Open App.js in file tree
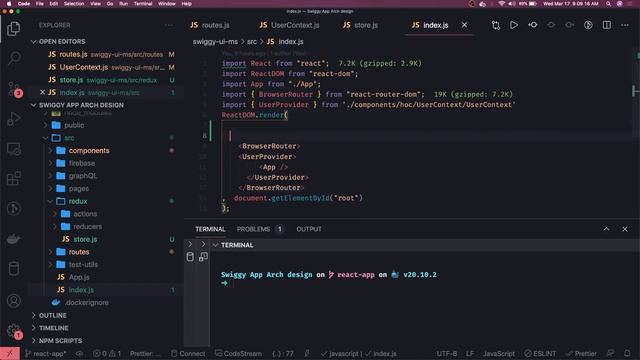Viewport: 640px width, 360px height. coord(79,277)
